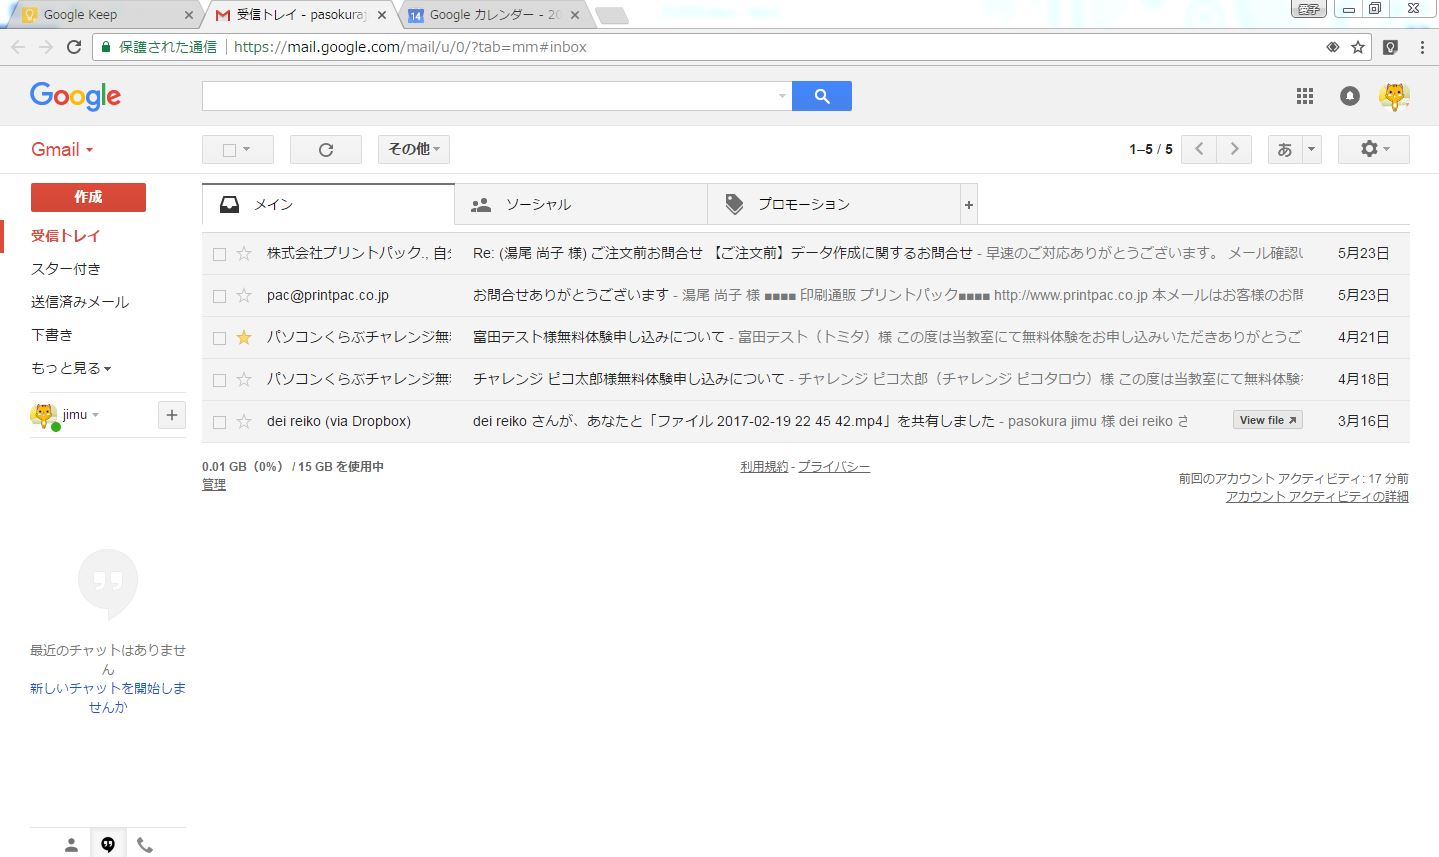The width and height of the screenshot is (1439, 857).
Task: Open Google notifications bell
Action: 1350,96
